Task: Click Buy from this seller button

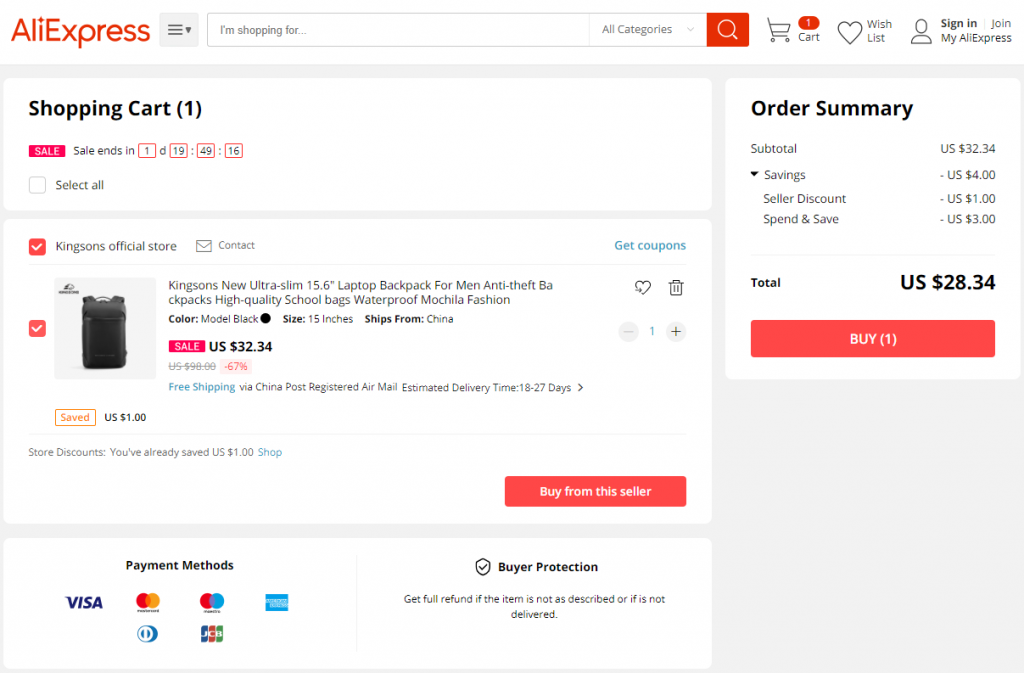Action: point(596,491)
